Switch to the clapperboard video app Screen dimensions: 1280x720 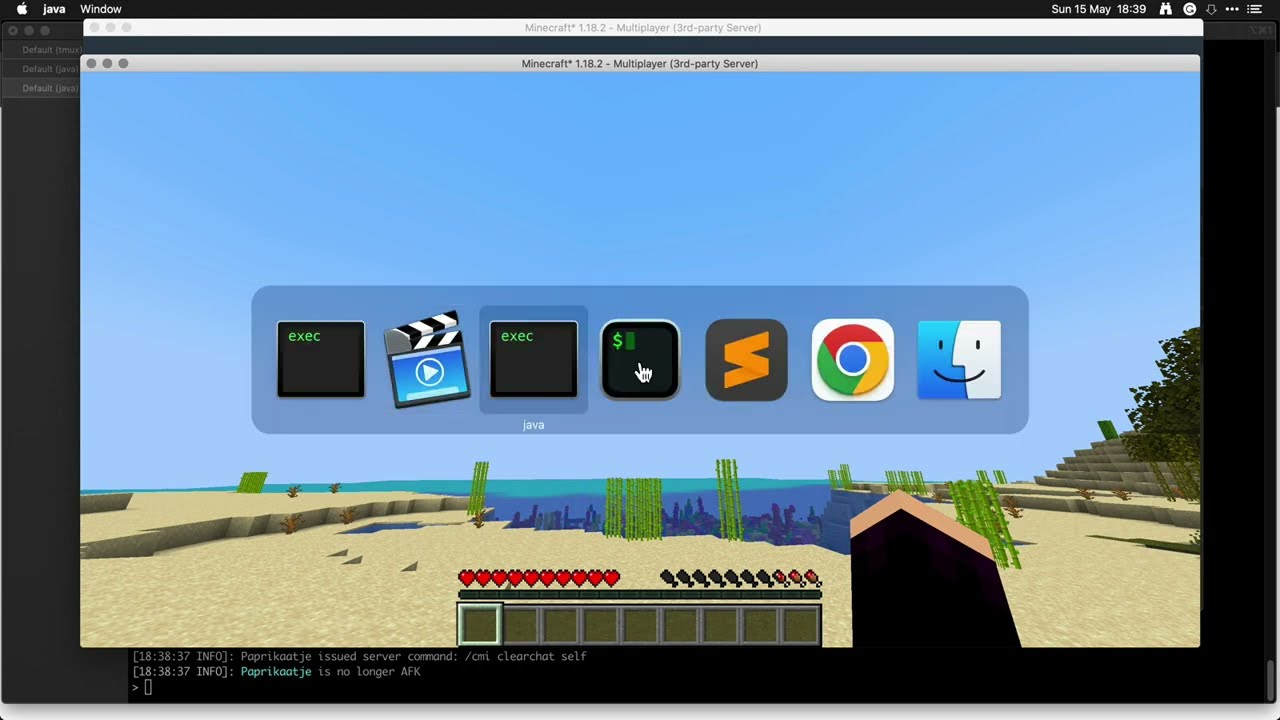[428, 360]
